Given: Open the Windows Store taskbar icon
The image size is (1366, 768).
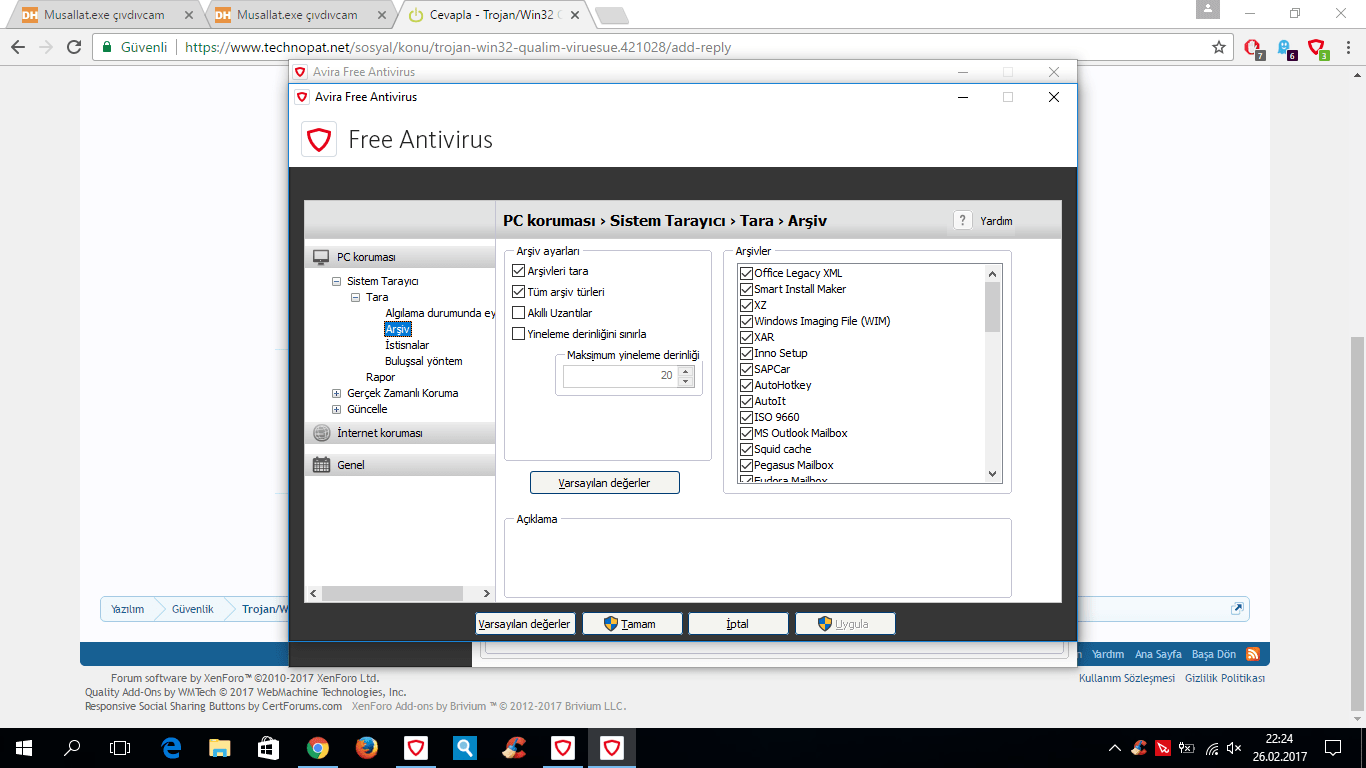Looking at the screenshot, I should [269, 747].
